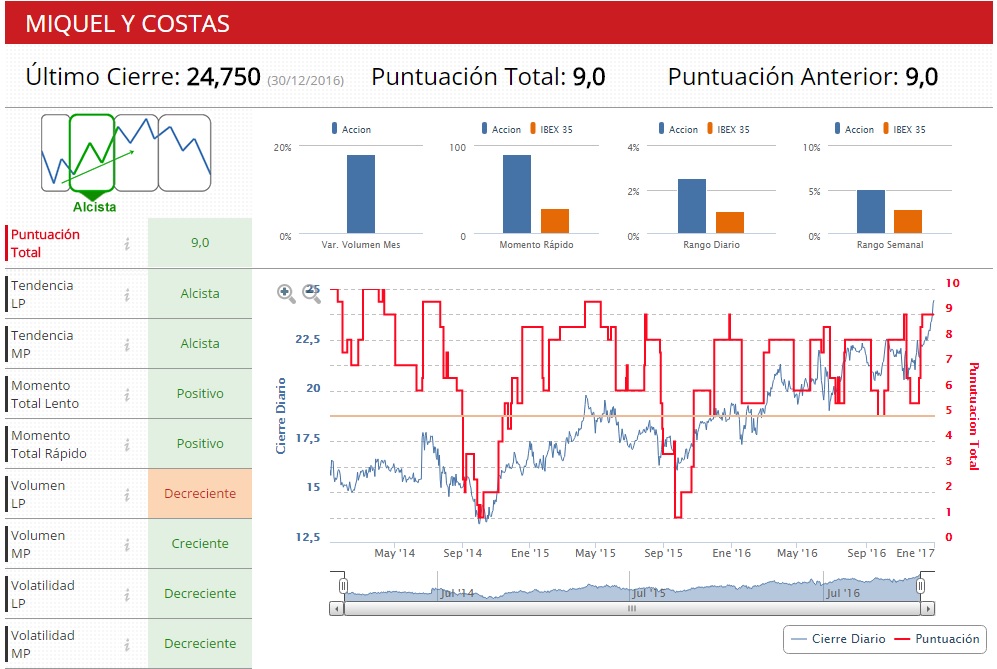
Task: Click the zoom out magnifier icon
Action: [312, 293]
